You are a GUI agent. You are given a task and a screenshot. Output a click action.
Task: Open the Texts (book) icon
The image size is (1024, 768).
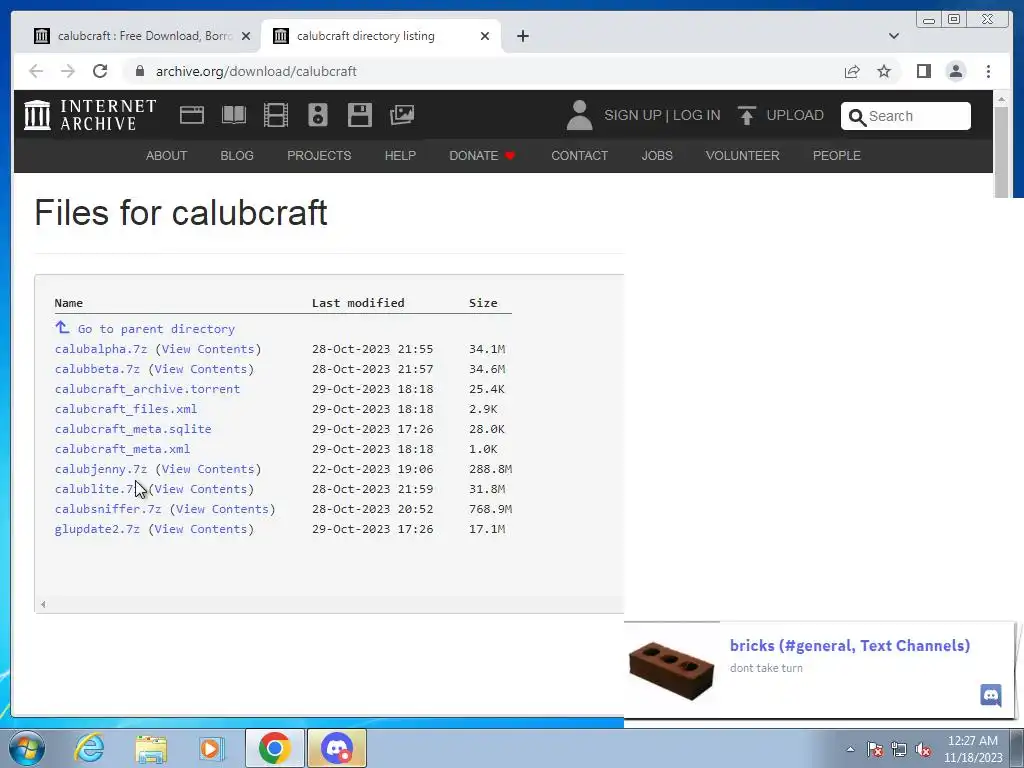coord(234,115)
